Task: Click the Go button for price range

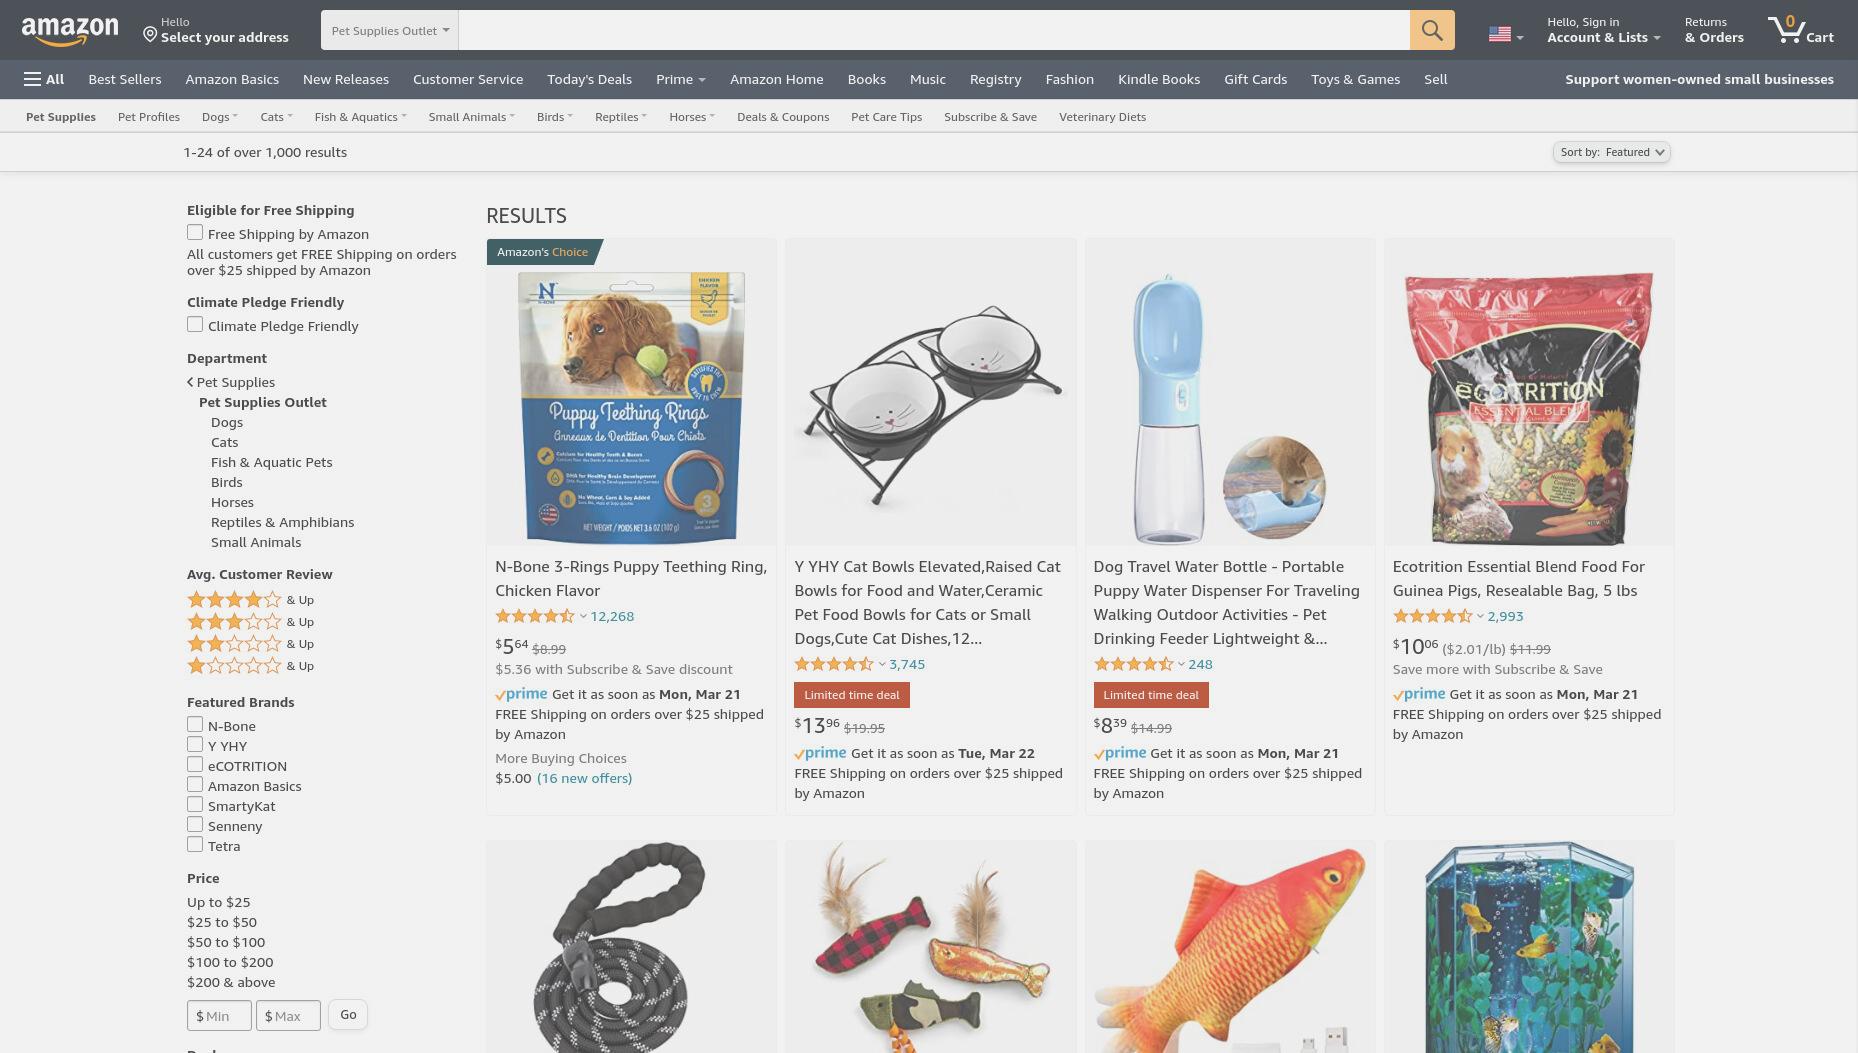Action: click(x=348, y=1014)
